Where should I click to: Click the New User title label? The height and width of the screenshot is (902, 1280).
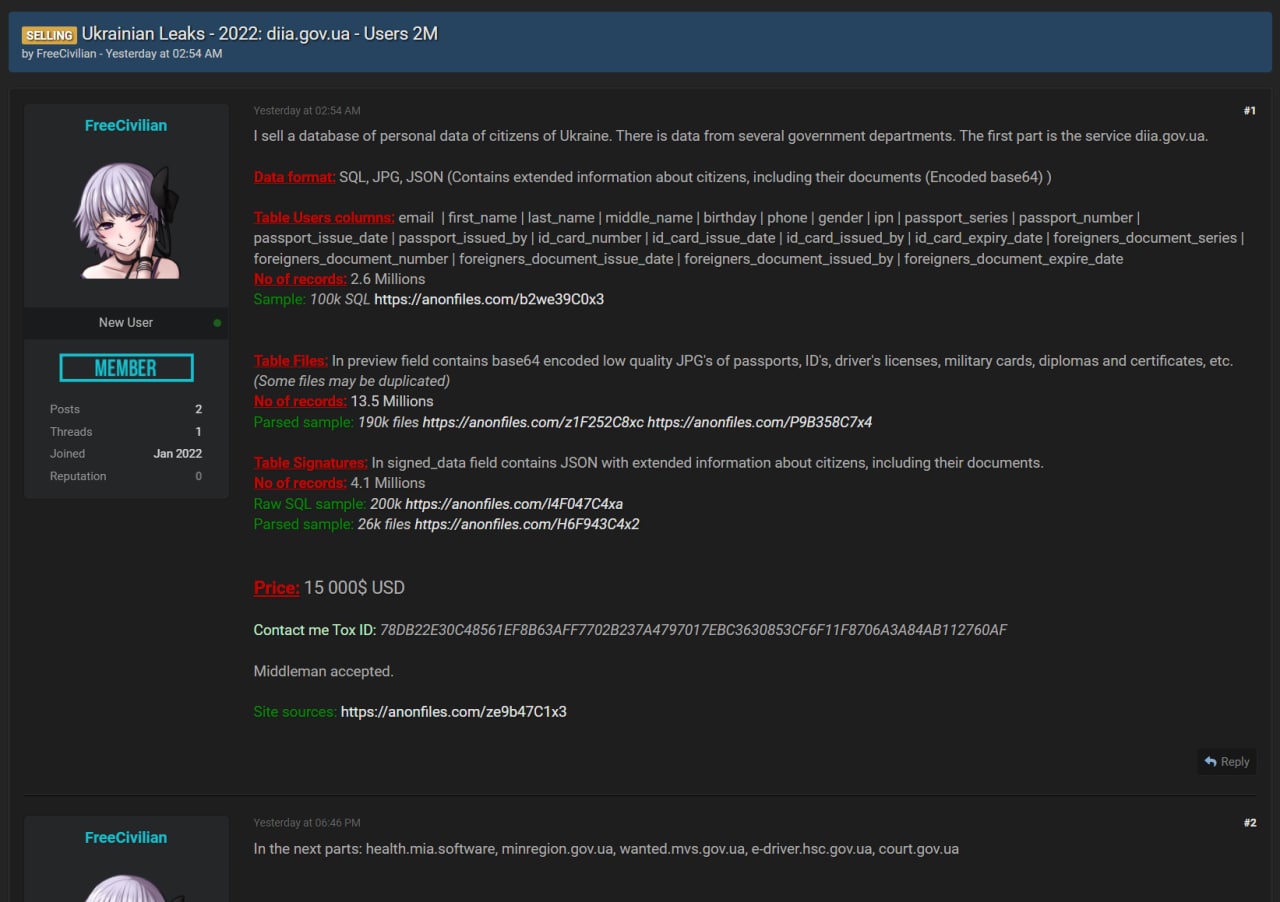[126, 323]
